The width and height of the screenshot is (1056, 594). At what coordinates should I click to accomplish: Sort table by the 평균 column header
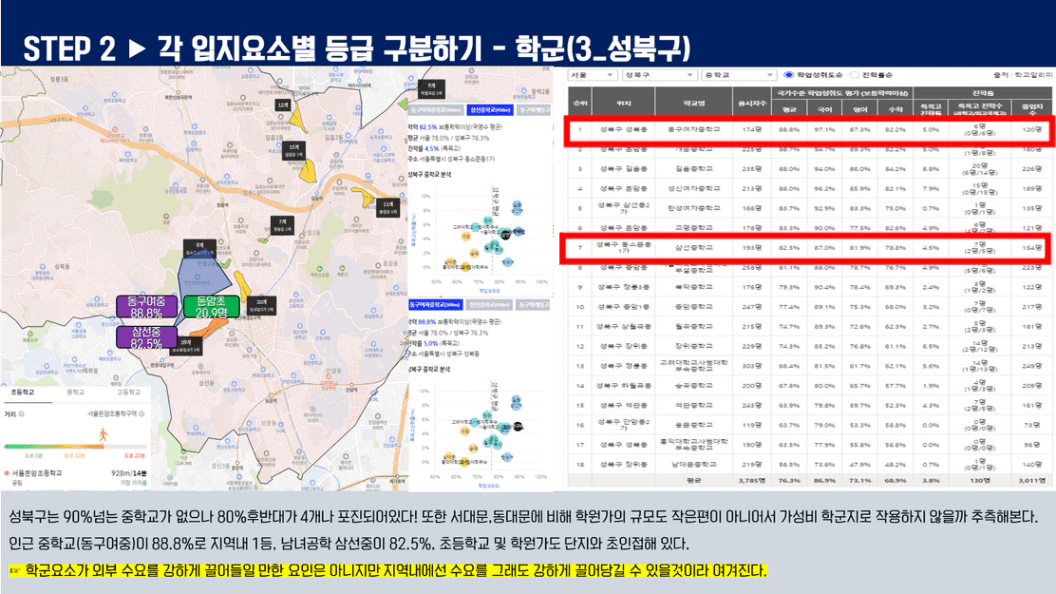coord(789,109)
